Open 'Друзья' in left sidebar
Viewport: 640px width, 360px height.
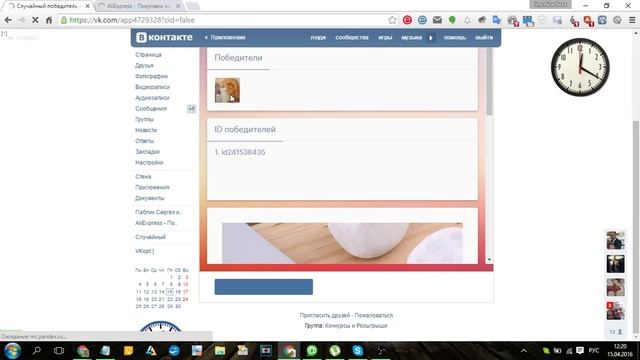pyautogui.click(x=144, y=65)
